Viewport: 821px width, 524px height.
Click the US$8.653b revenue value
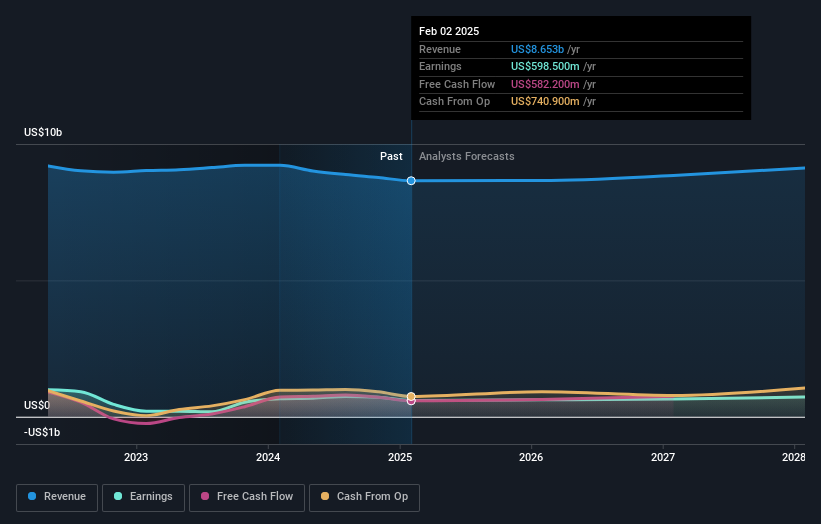(537, 49)
